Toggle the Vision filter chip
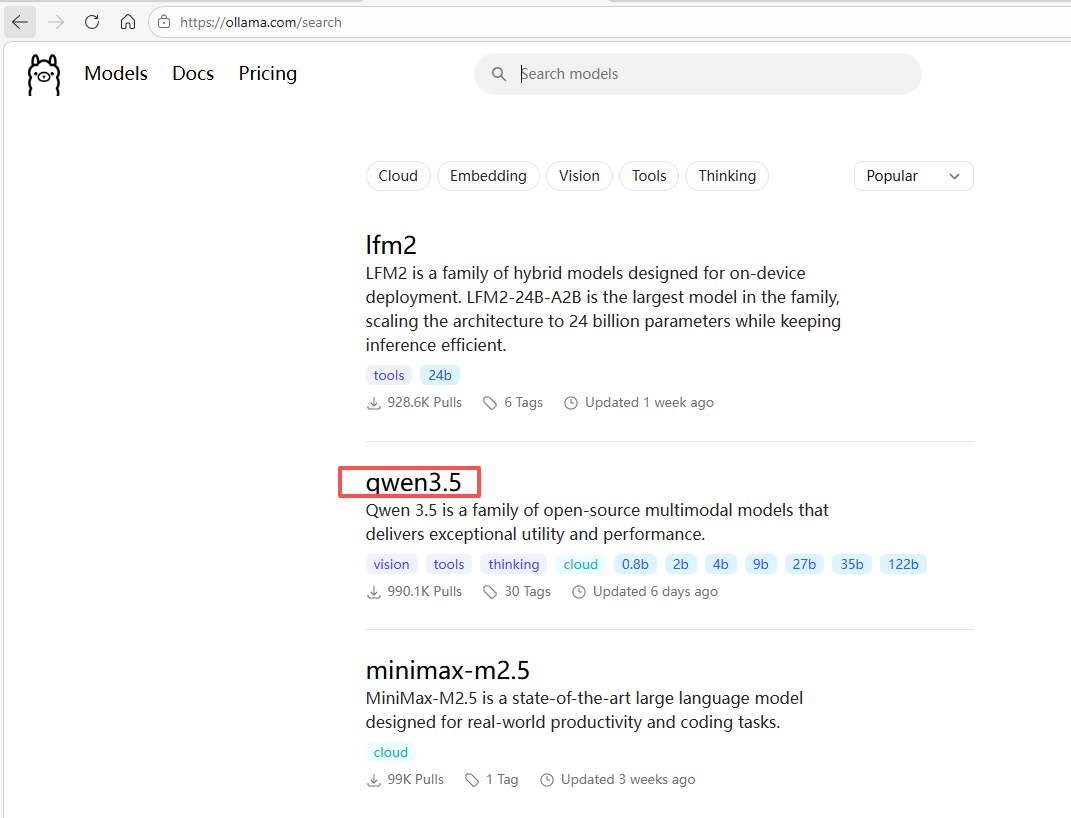Image resolution: width=1071 pixels, height=818 pixels. 579,176
